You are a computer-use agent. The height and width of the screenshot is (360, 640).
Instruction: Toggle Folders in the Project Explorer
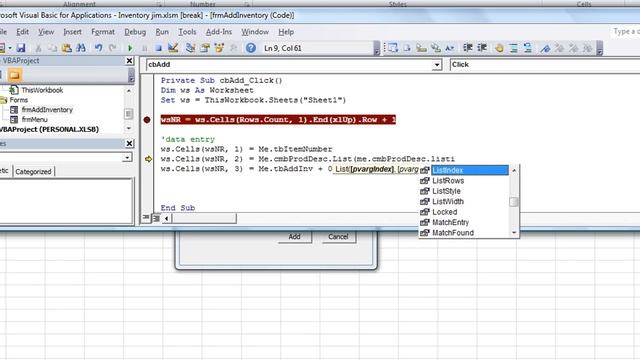tap(14, 75)
